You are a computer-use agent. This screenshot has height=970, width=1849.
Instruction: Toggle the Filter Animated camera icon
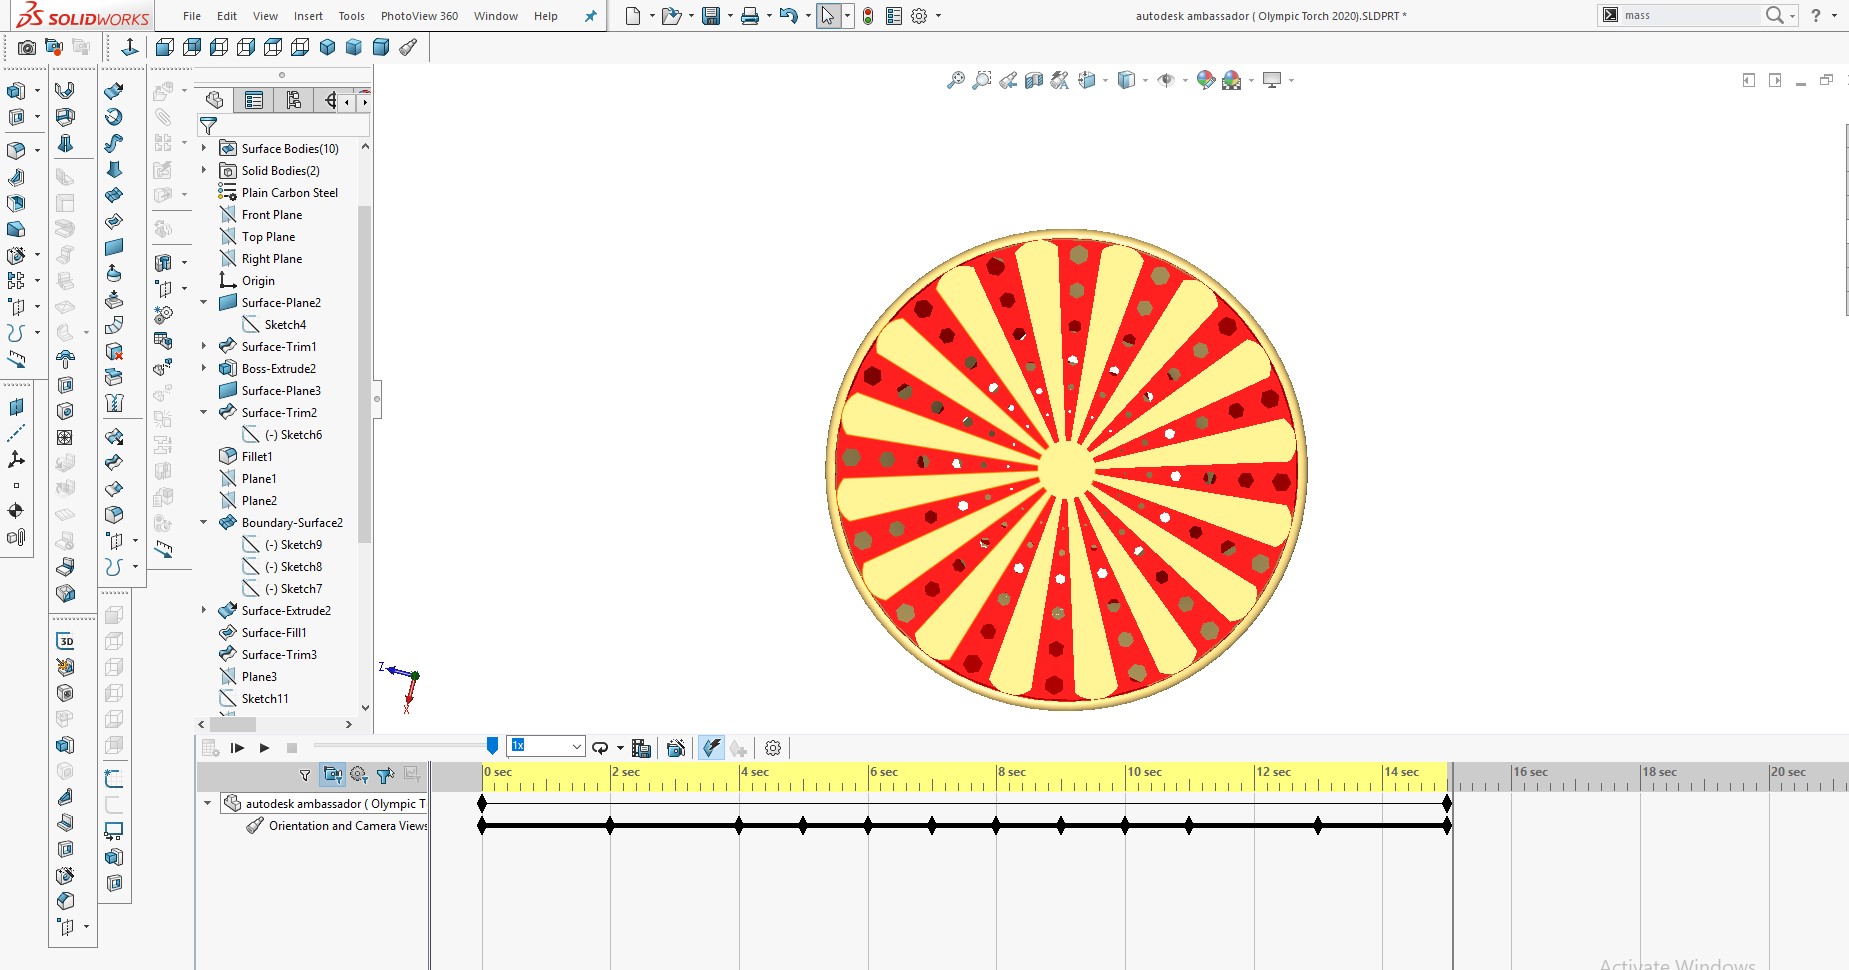coord(333,775)
